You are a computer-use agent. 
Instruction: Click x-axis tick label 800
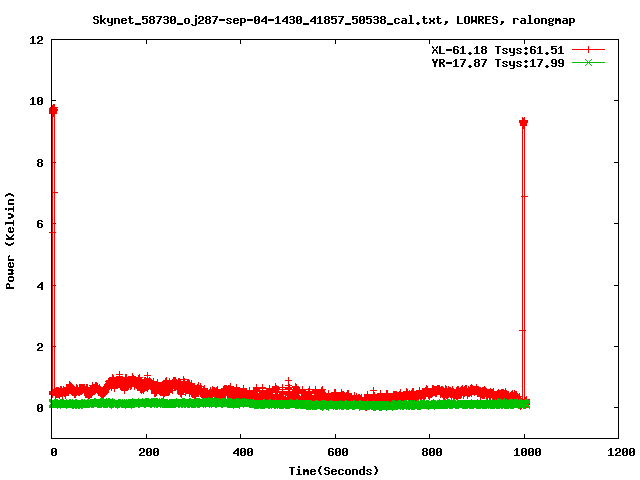(432, 452)
